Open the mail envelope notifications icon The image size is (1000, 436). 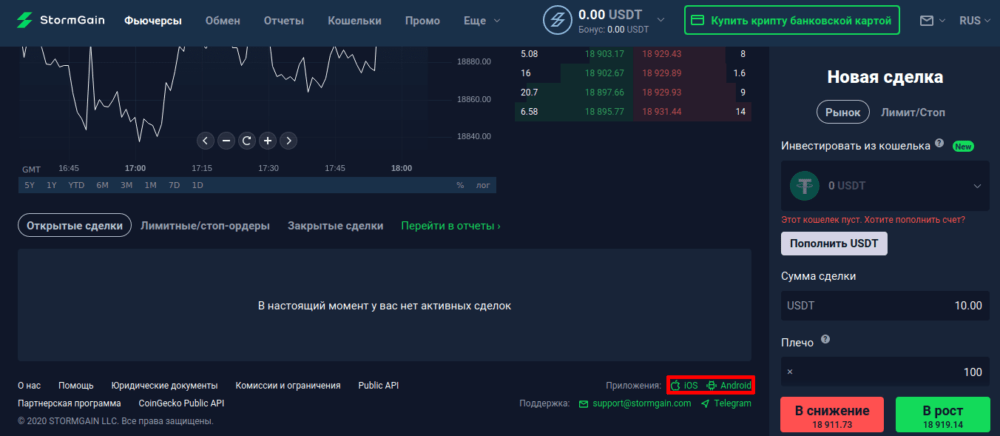926,20
